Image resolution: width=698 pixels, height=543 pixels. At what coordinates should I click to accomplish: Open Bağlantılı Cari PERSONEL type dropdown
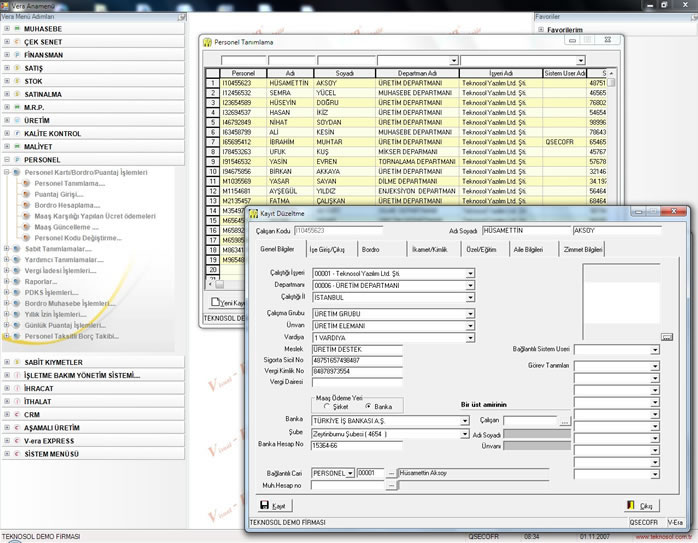(350, 474)
